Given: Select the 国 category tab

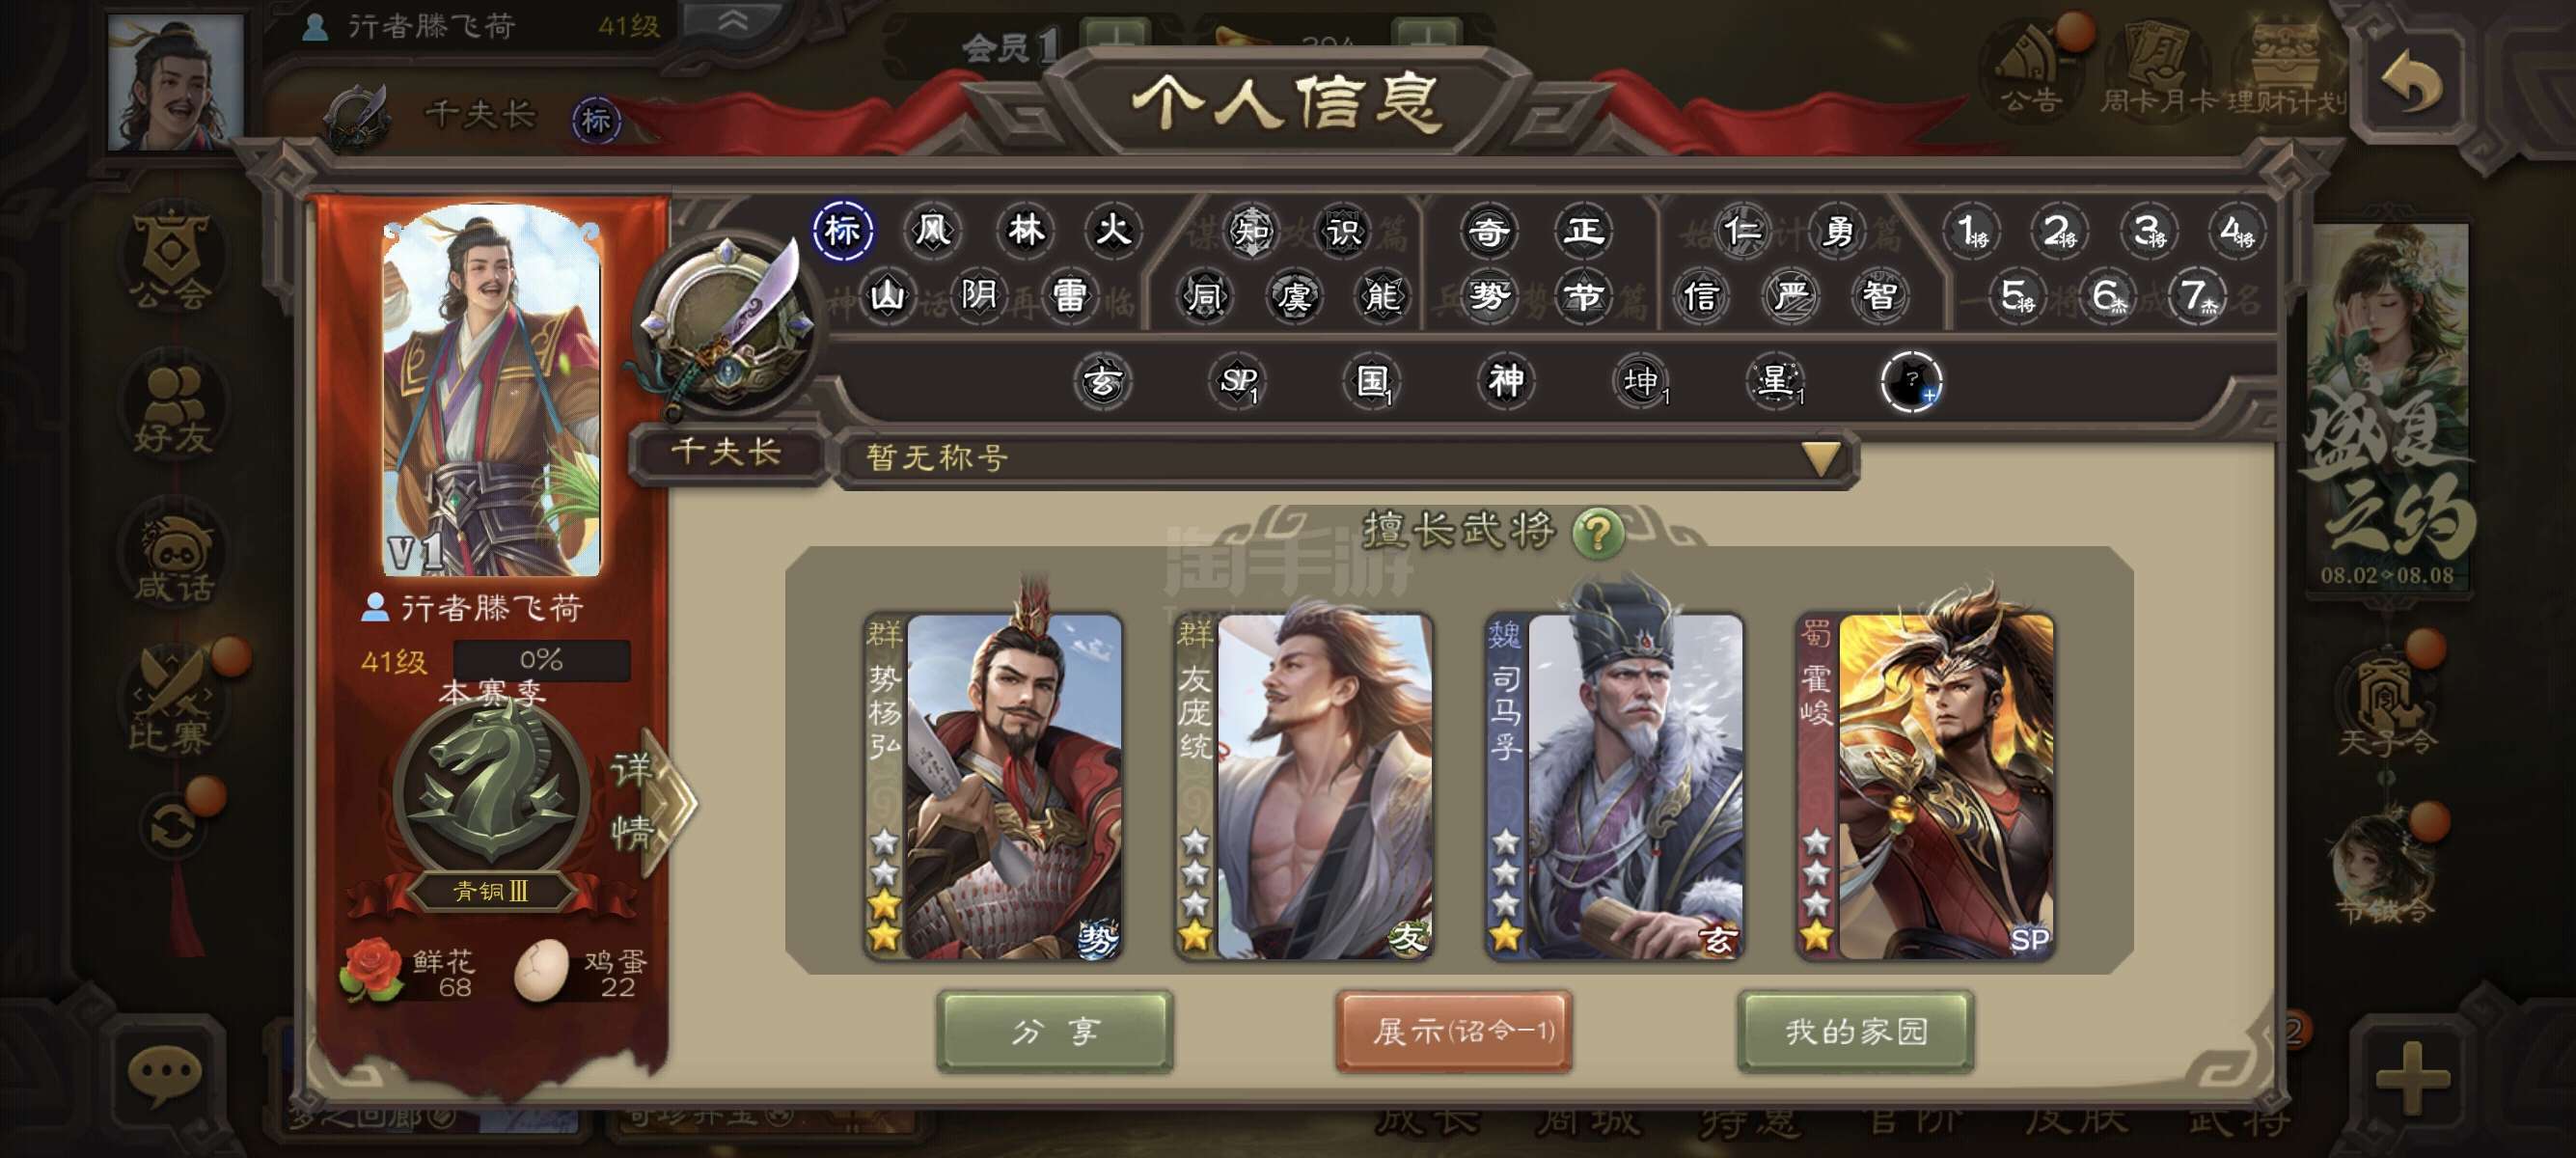Looking at the screenshot, I should tap(1372, 381).
